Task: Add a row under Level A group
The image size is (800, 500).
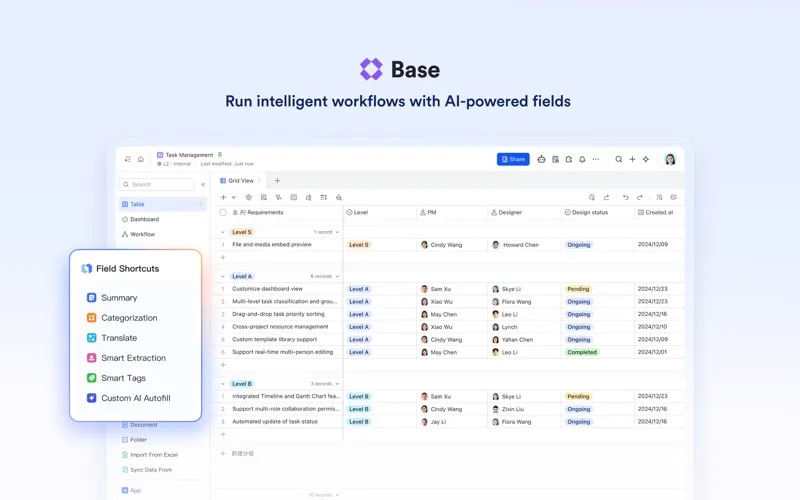Action: click(222, 365)
